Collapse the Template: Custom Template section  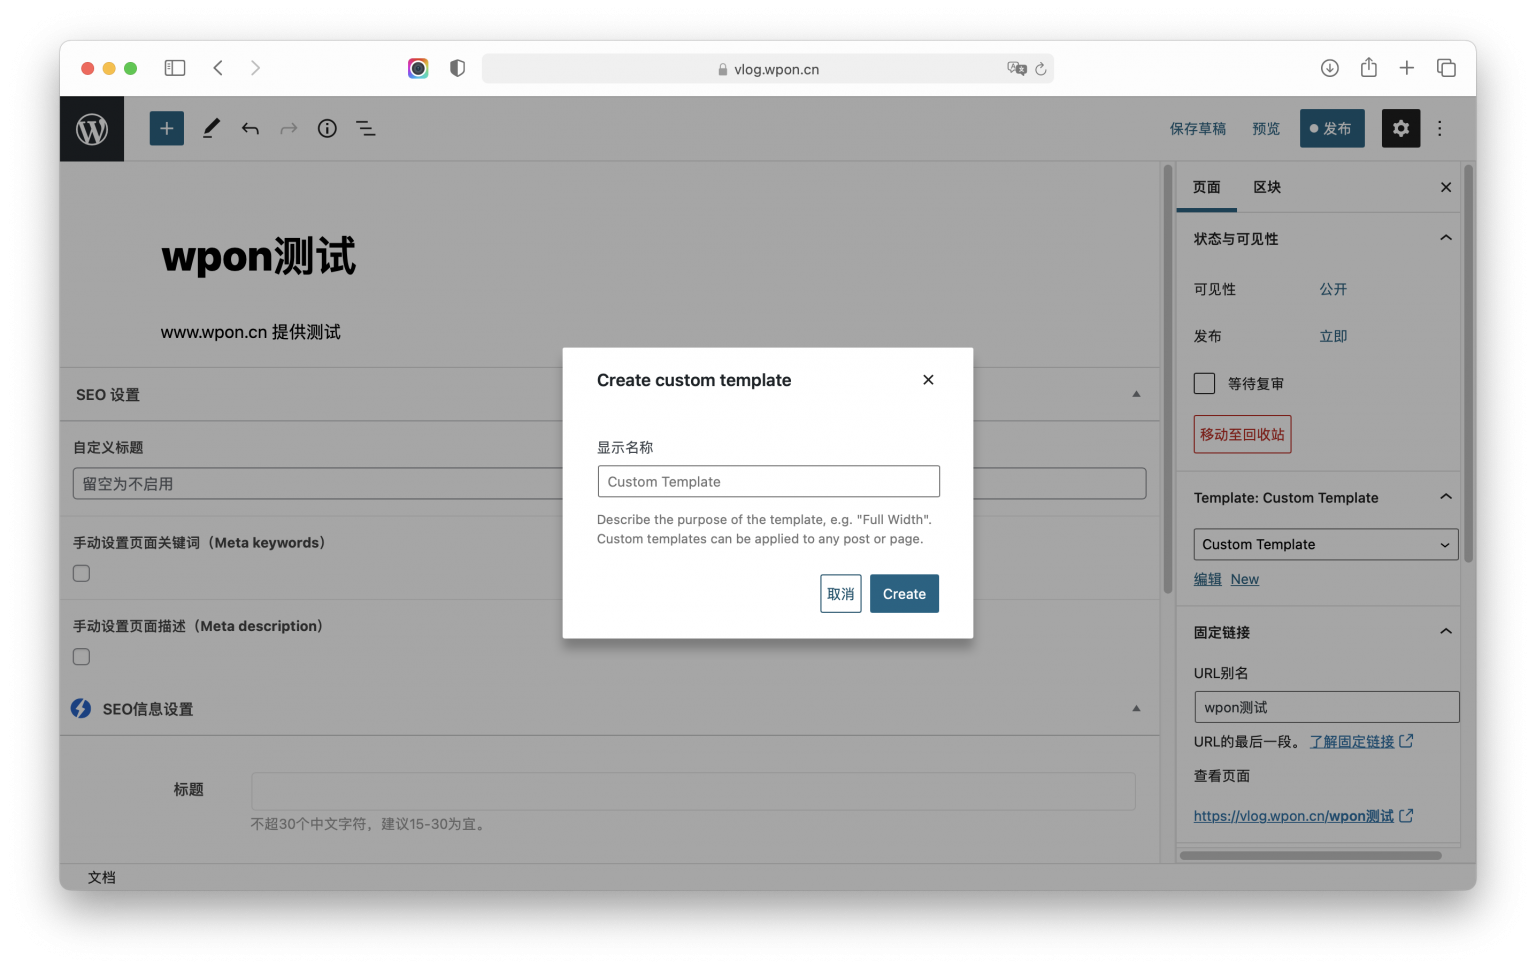tap(1445, 497)
